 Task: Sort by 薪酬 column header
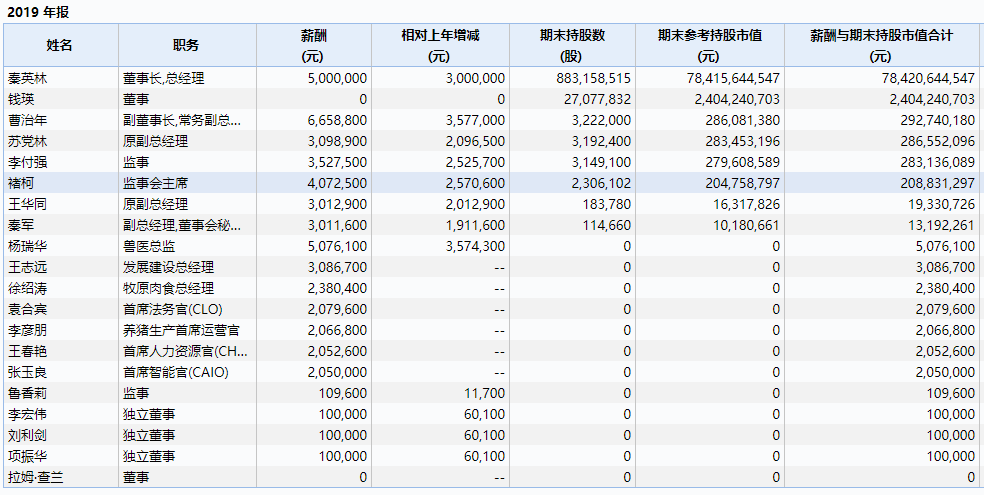tap(313, 45)
